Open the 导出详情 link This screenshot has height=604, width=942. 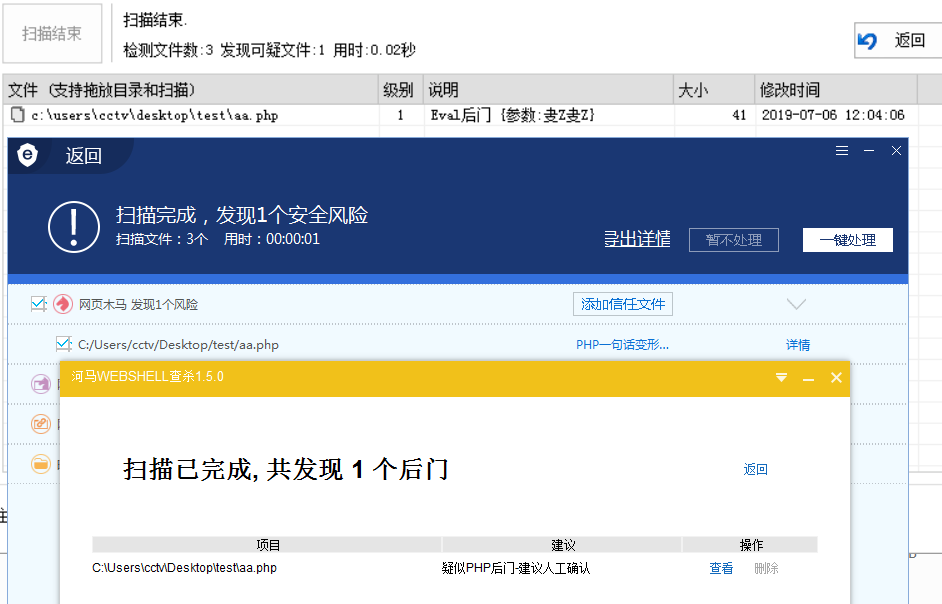pyautogui.click(x=637, y=239)
